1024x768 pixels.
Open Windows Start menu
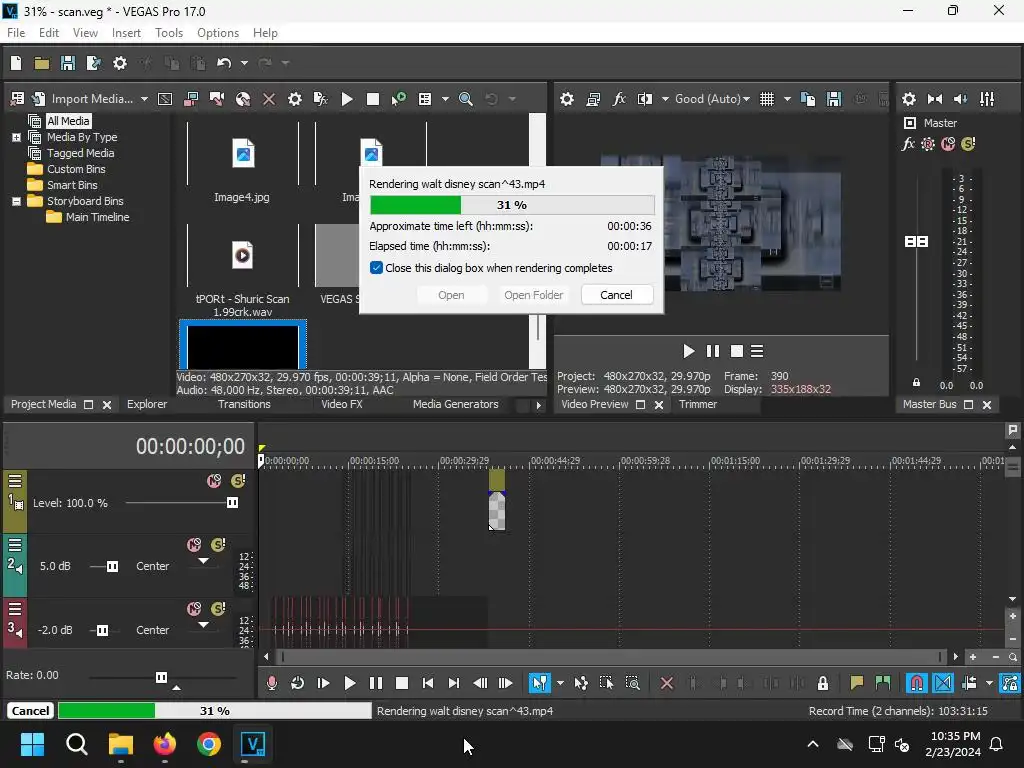coord(32,744)
